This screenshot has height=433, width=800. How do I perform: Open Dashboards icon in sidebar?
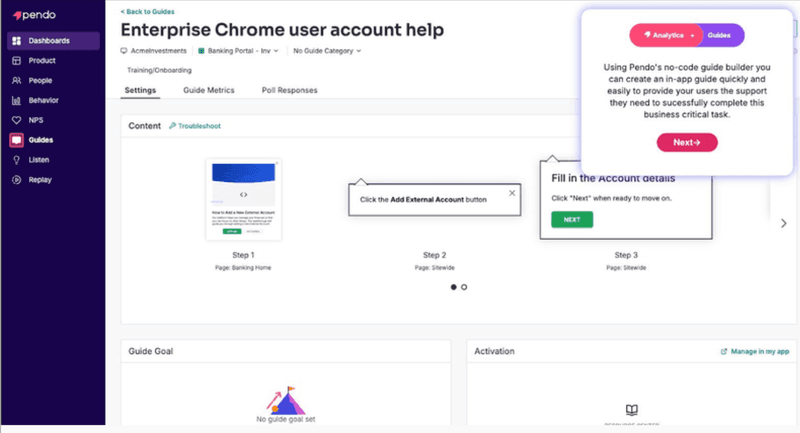click(x=16, y=41)
